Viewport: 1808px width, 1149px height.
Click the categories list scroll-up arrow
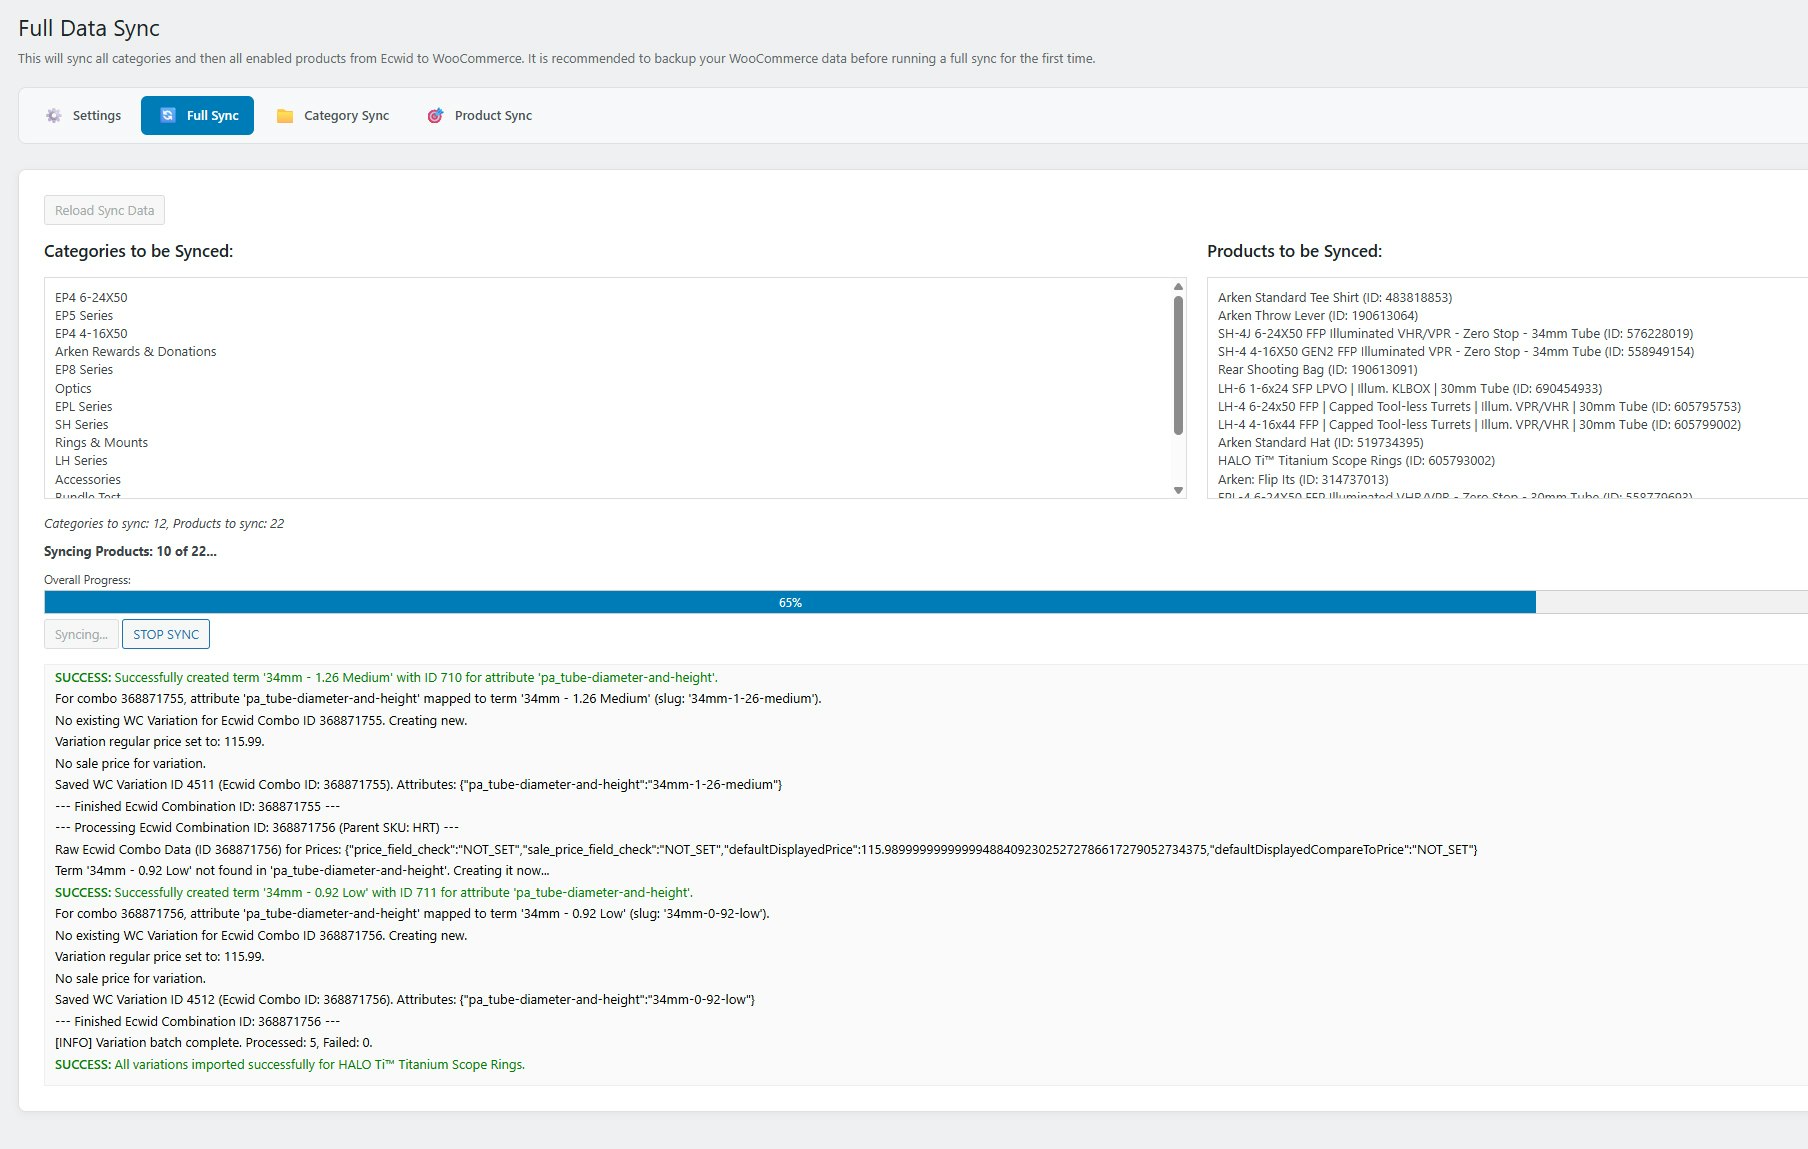[1178, 287]
